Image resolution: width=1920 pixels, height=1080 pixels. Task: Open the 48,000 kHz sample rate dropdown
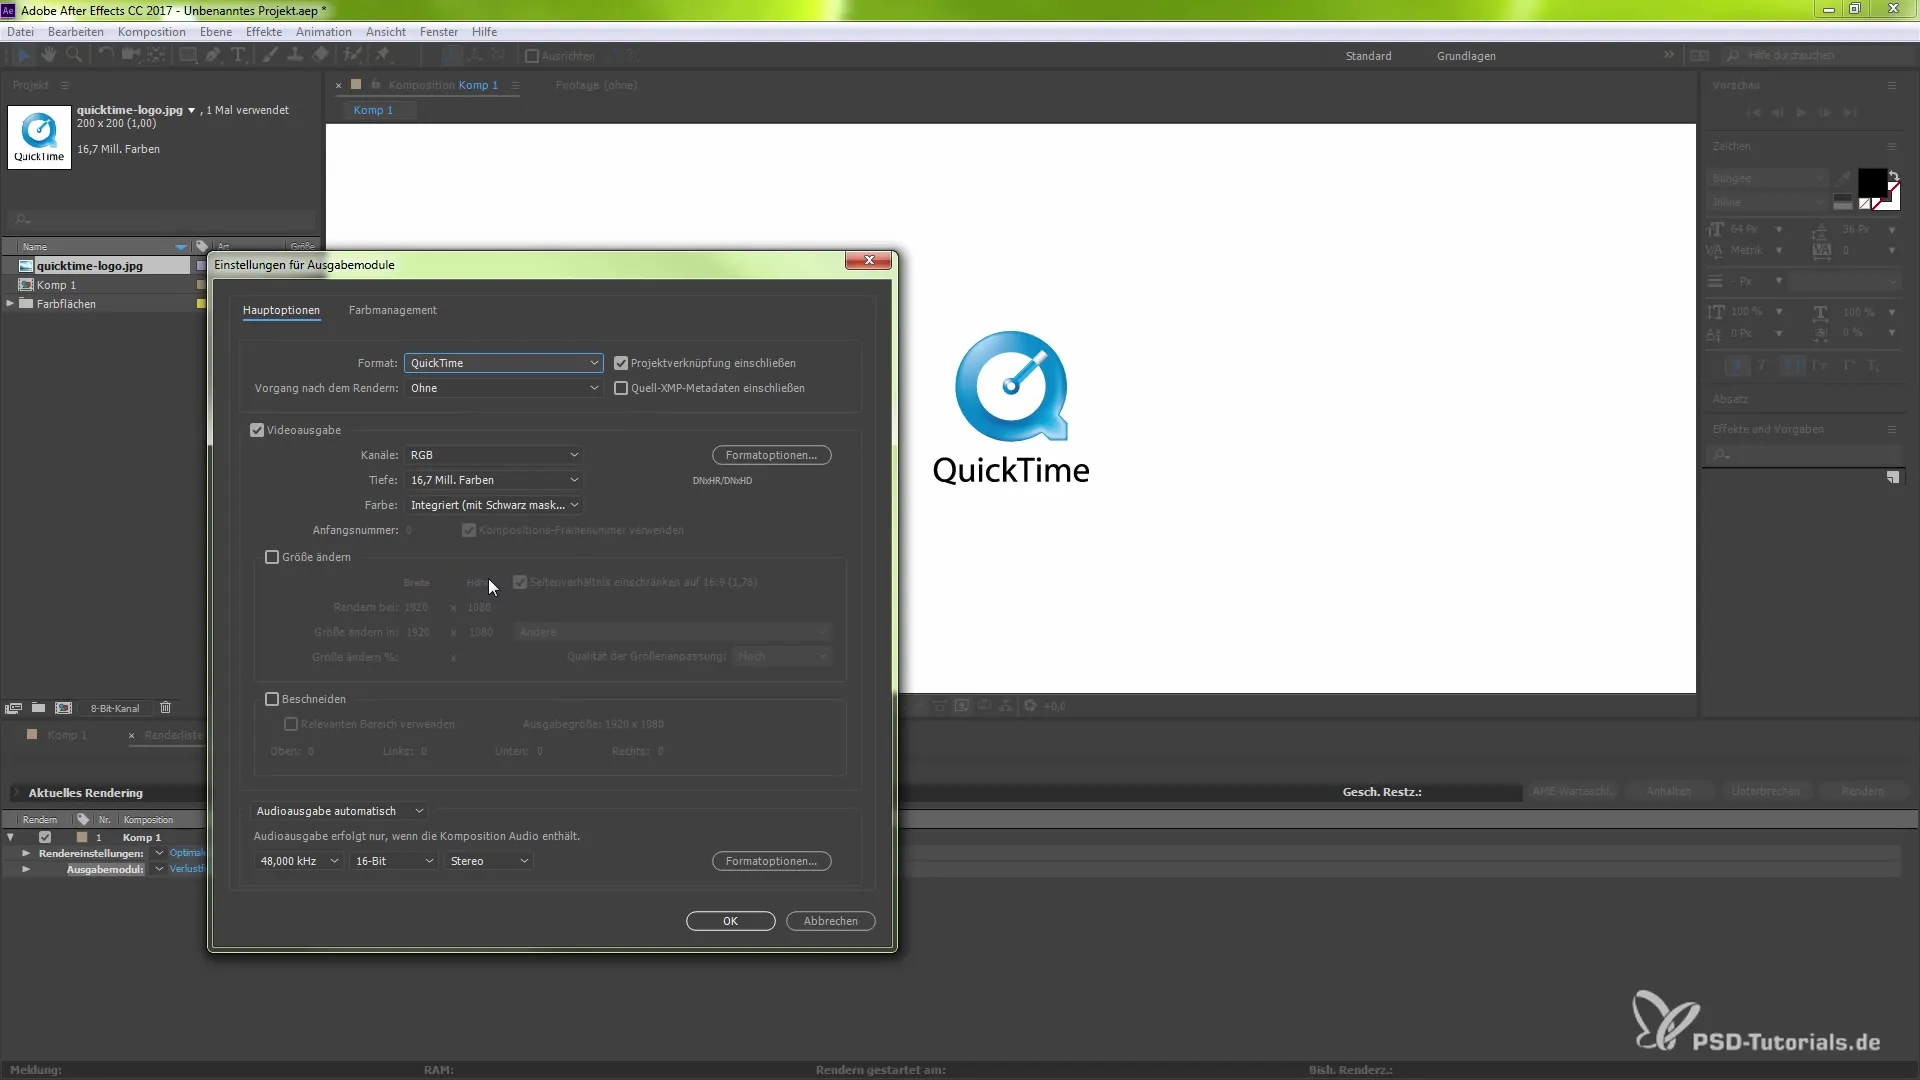tap(299, 861)
